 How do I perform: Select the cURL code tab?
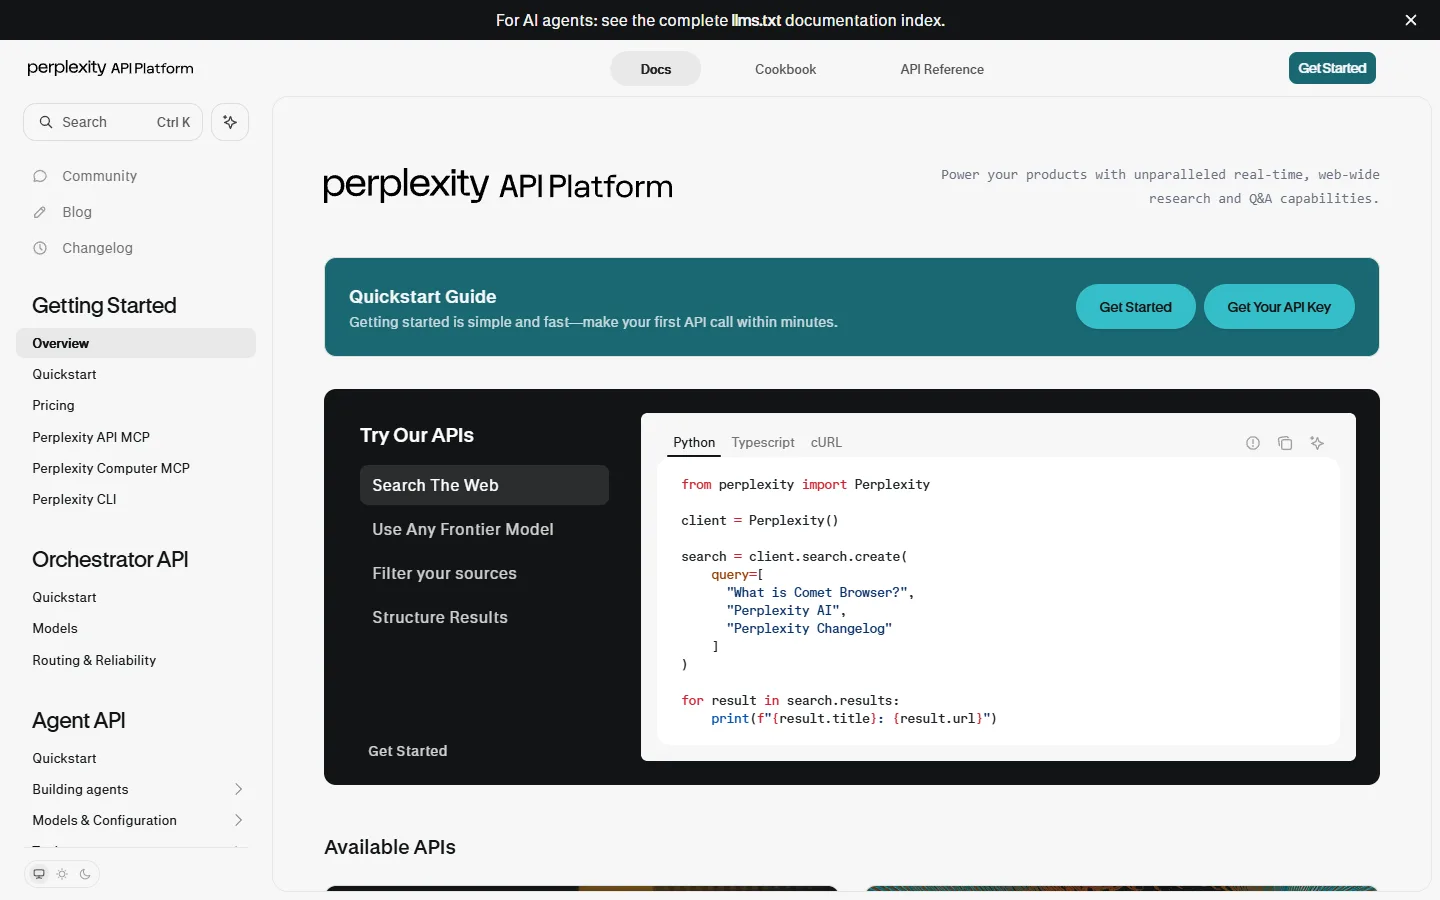click(x=826, y=442)
